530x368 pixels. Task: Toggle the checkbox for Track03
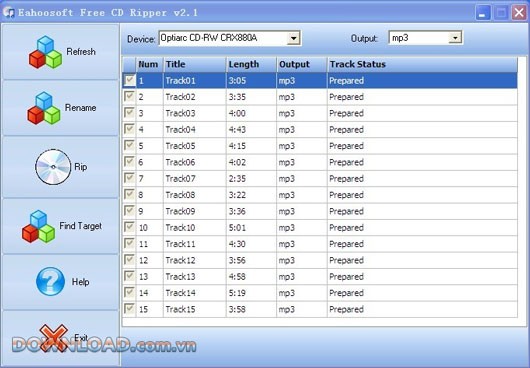click(129, 113)
